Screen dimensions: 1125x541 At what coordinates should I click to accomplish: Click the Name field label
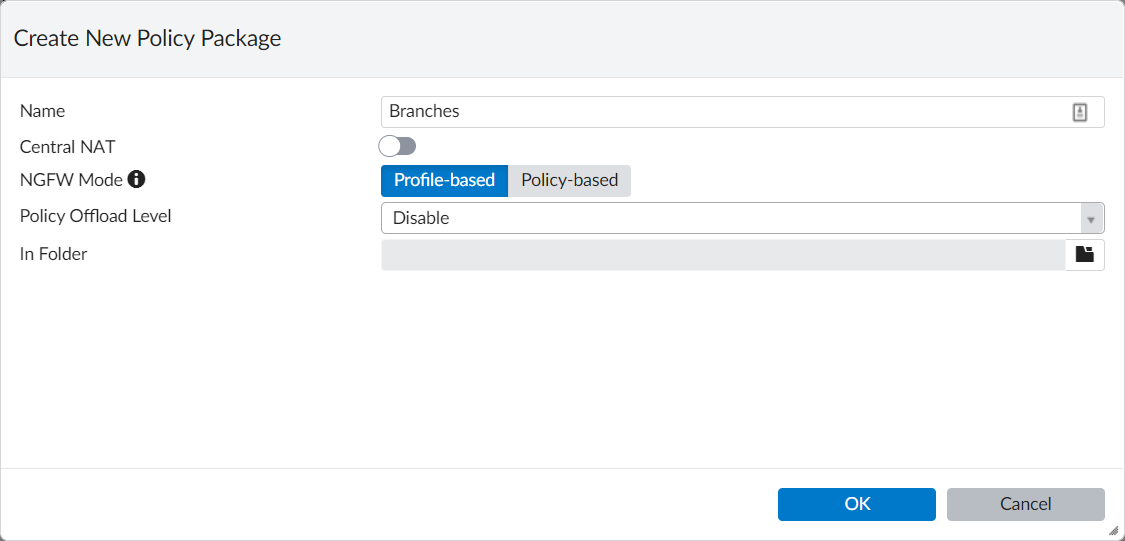click(x=42, y=111)
